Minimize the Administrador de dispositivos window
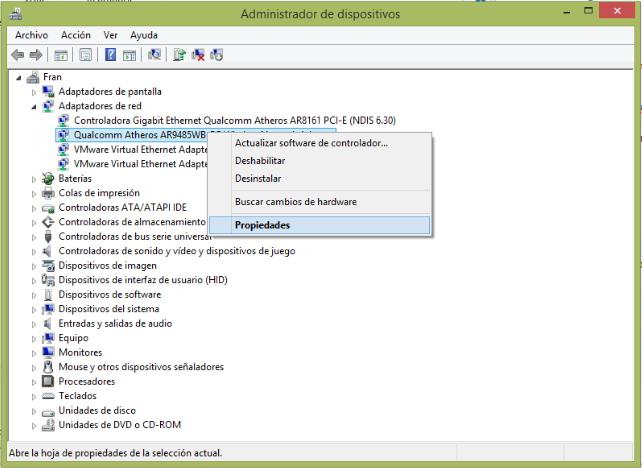This screenshot has width=642, height=468. (x=567, y=12)
